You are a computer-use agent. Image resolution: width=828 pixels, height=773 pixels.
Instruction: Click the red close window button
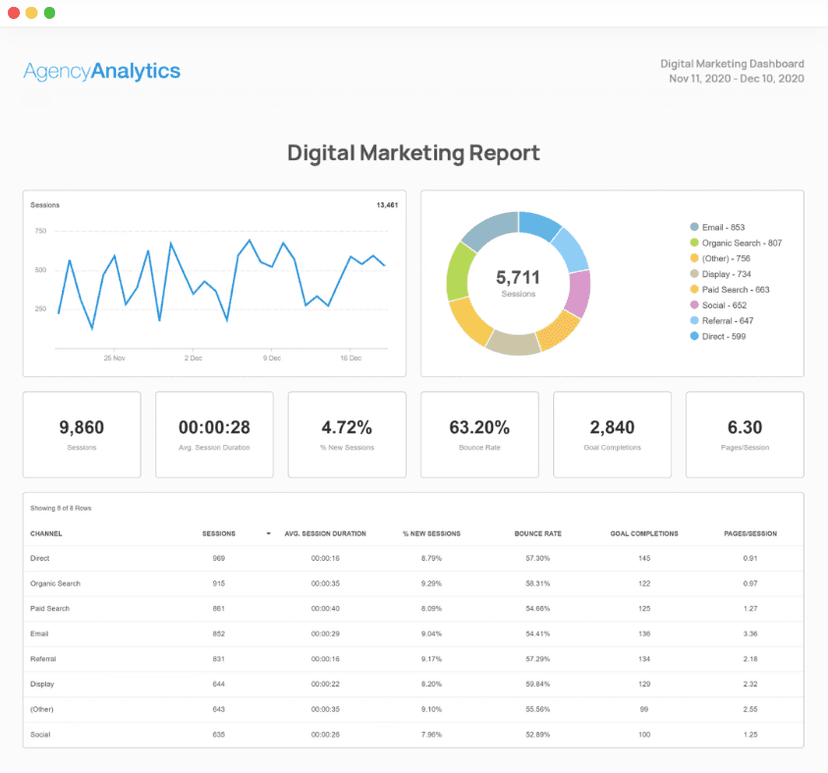(14, 13)
